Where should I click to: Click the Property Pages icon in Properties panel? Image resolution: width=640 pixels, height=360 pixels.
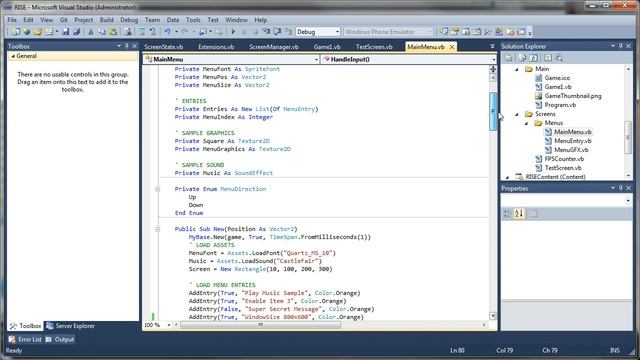pos(533,213)
